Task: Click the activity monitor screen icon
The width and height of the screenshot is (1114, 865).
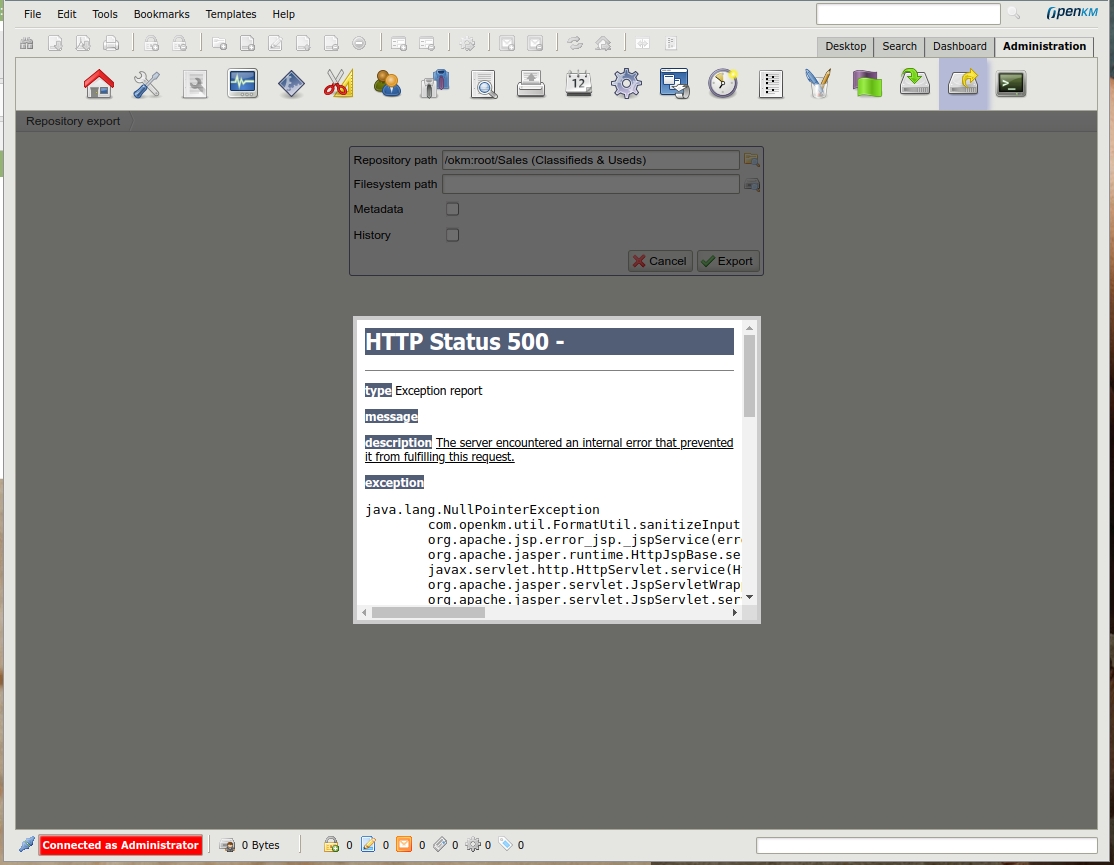Action: 243,84
